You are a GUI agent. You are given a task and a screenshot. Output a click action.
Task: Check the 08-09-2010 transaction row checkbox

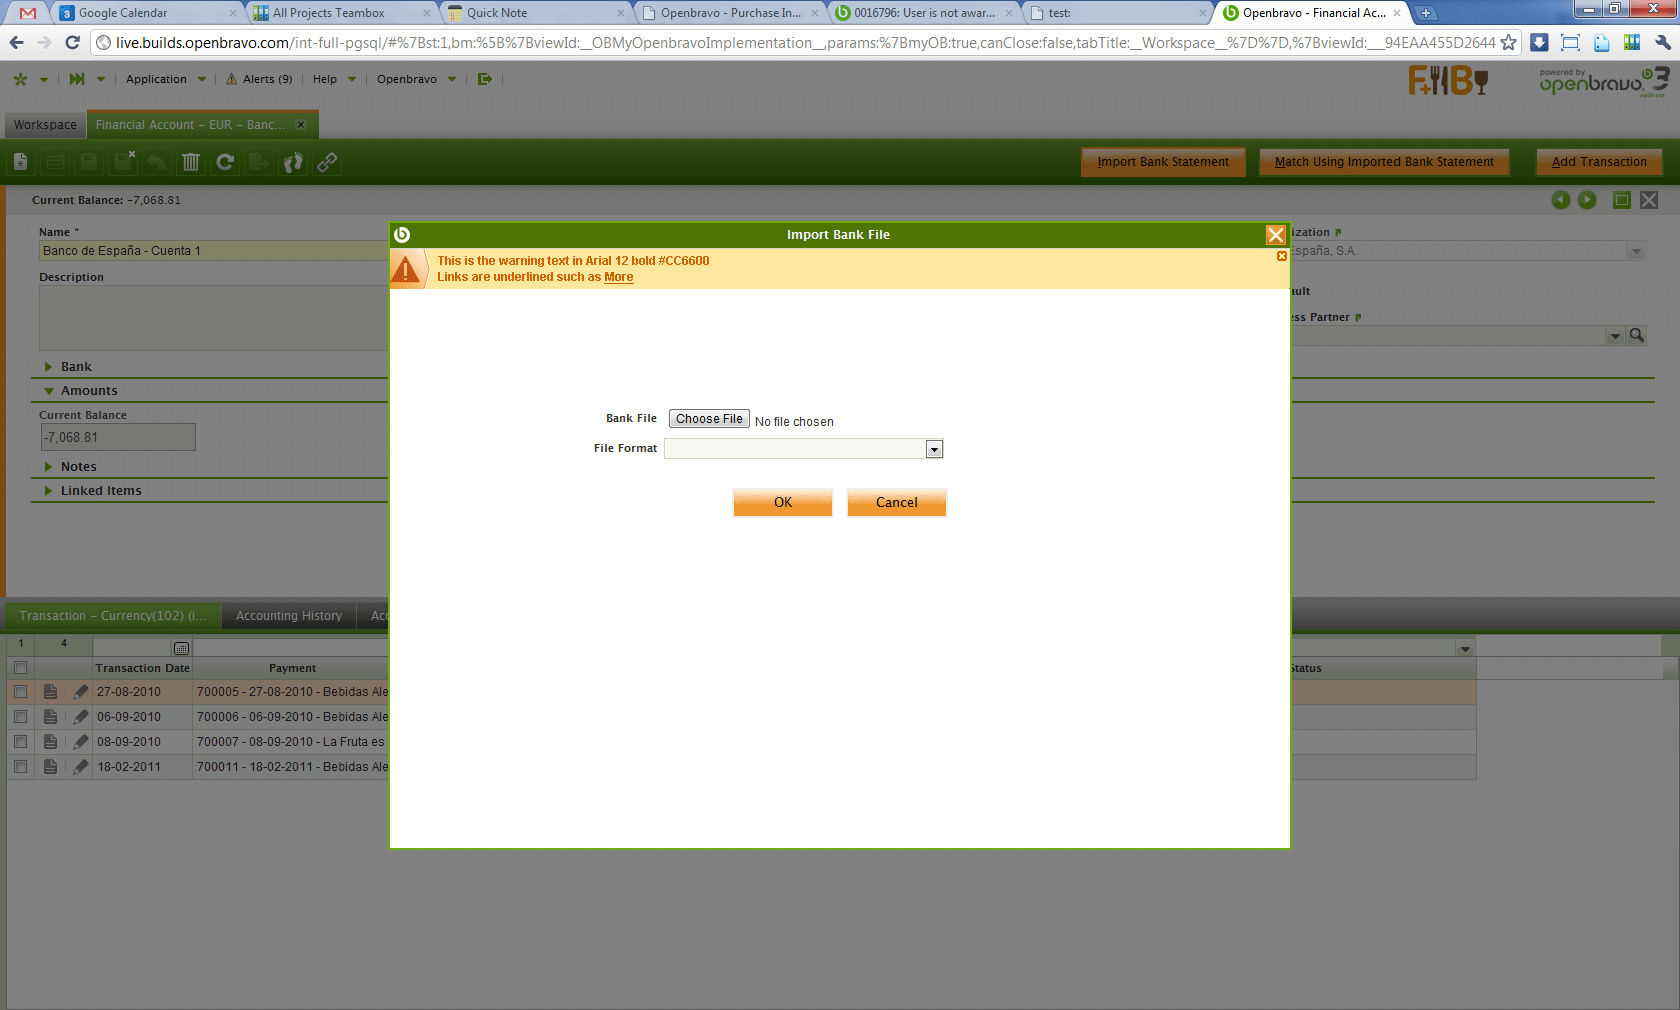(20, 742)
